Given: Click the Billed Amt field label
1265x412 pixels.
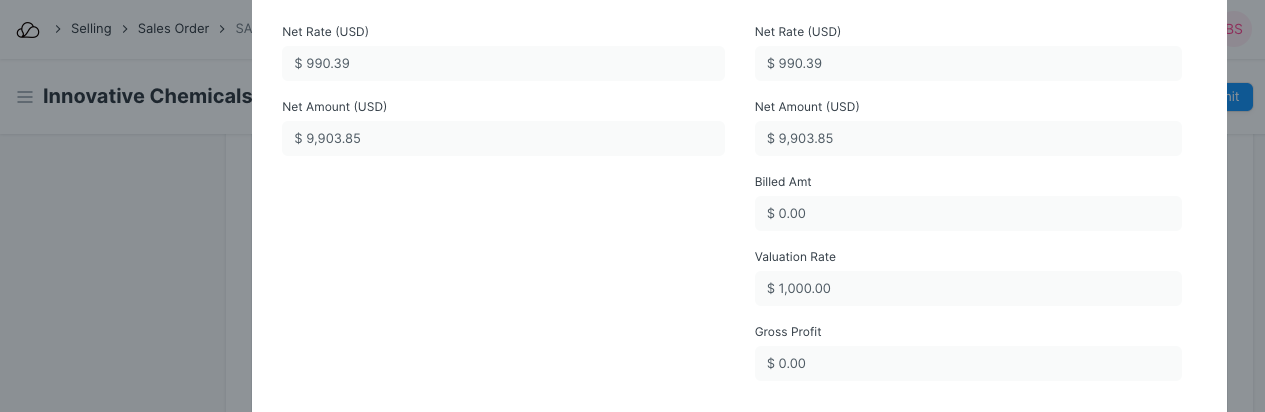Looking at the screenshot, I should click(x=783, y=182).
